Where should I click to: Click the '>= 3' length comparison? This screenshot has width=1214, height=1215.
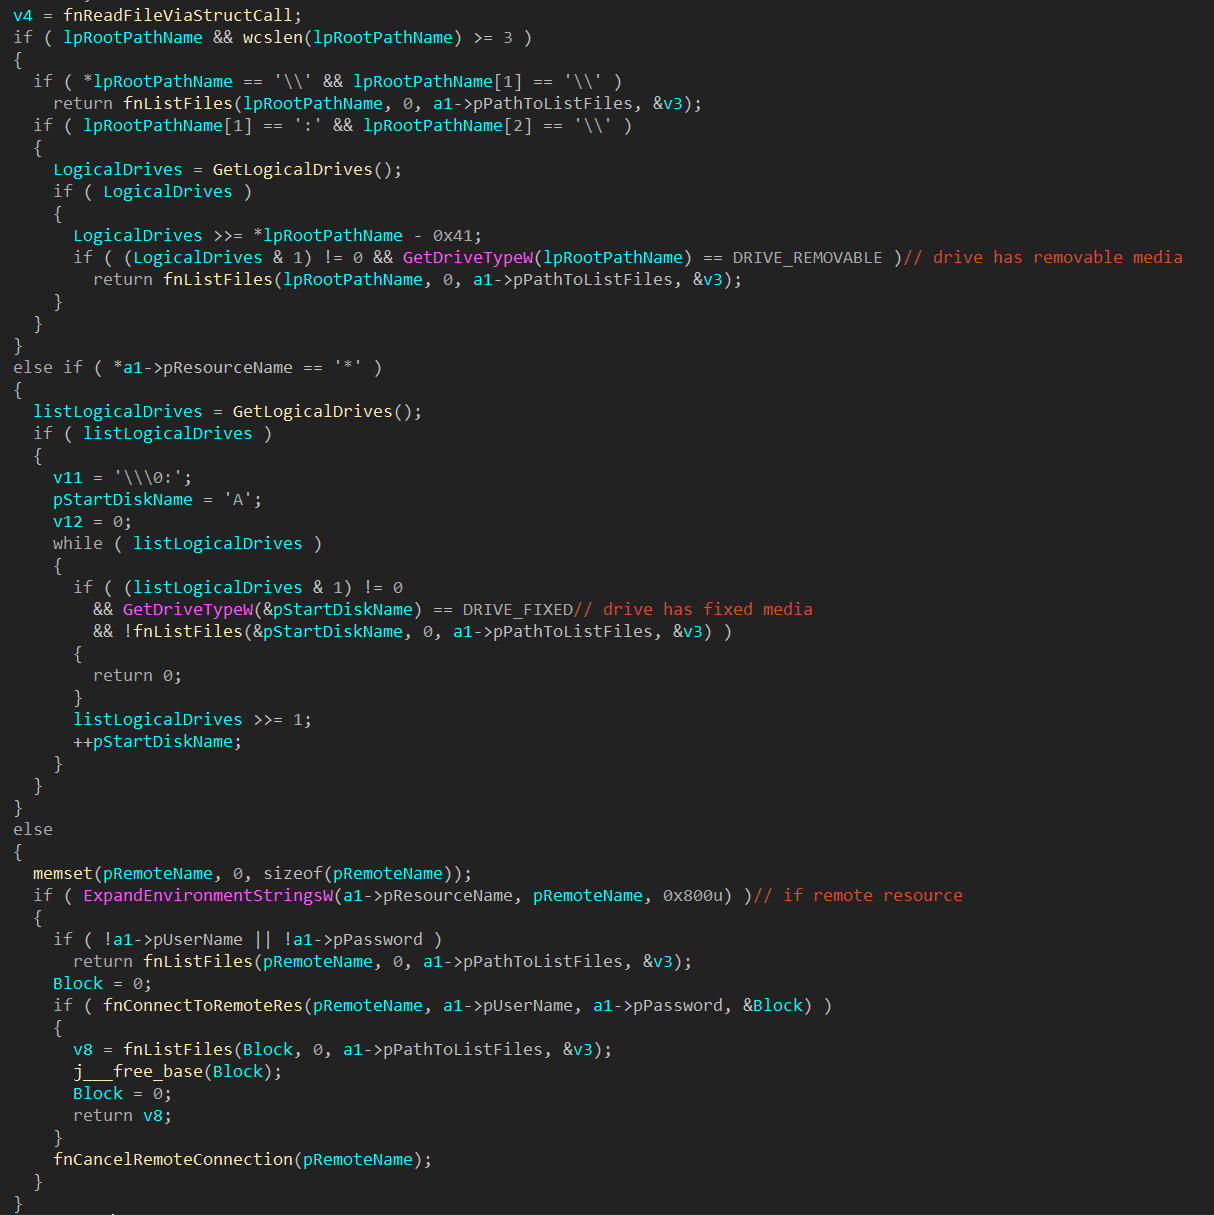click(493, 37)
